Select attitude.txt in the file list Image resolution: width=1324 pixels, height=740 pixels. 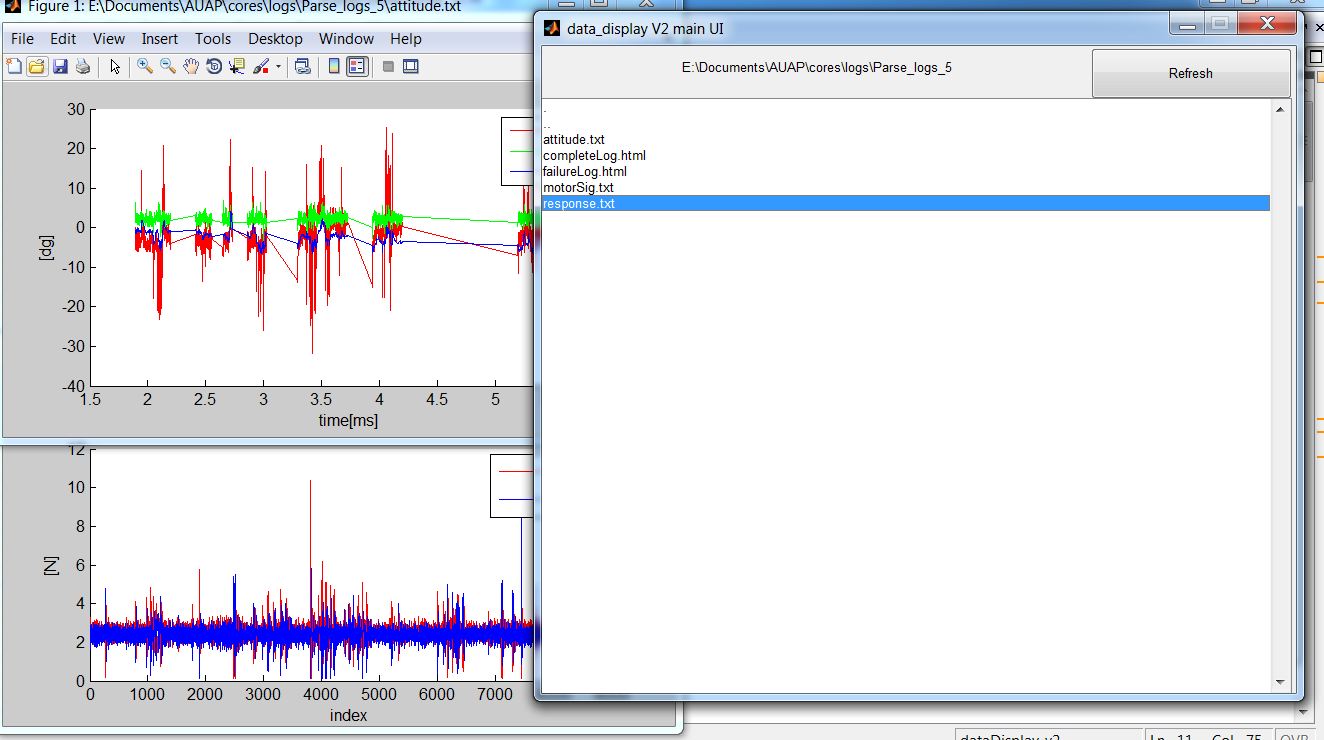tap(574, 140)
